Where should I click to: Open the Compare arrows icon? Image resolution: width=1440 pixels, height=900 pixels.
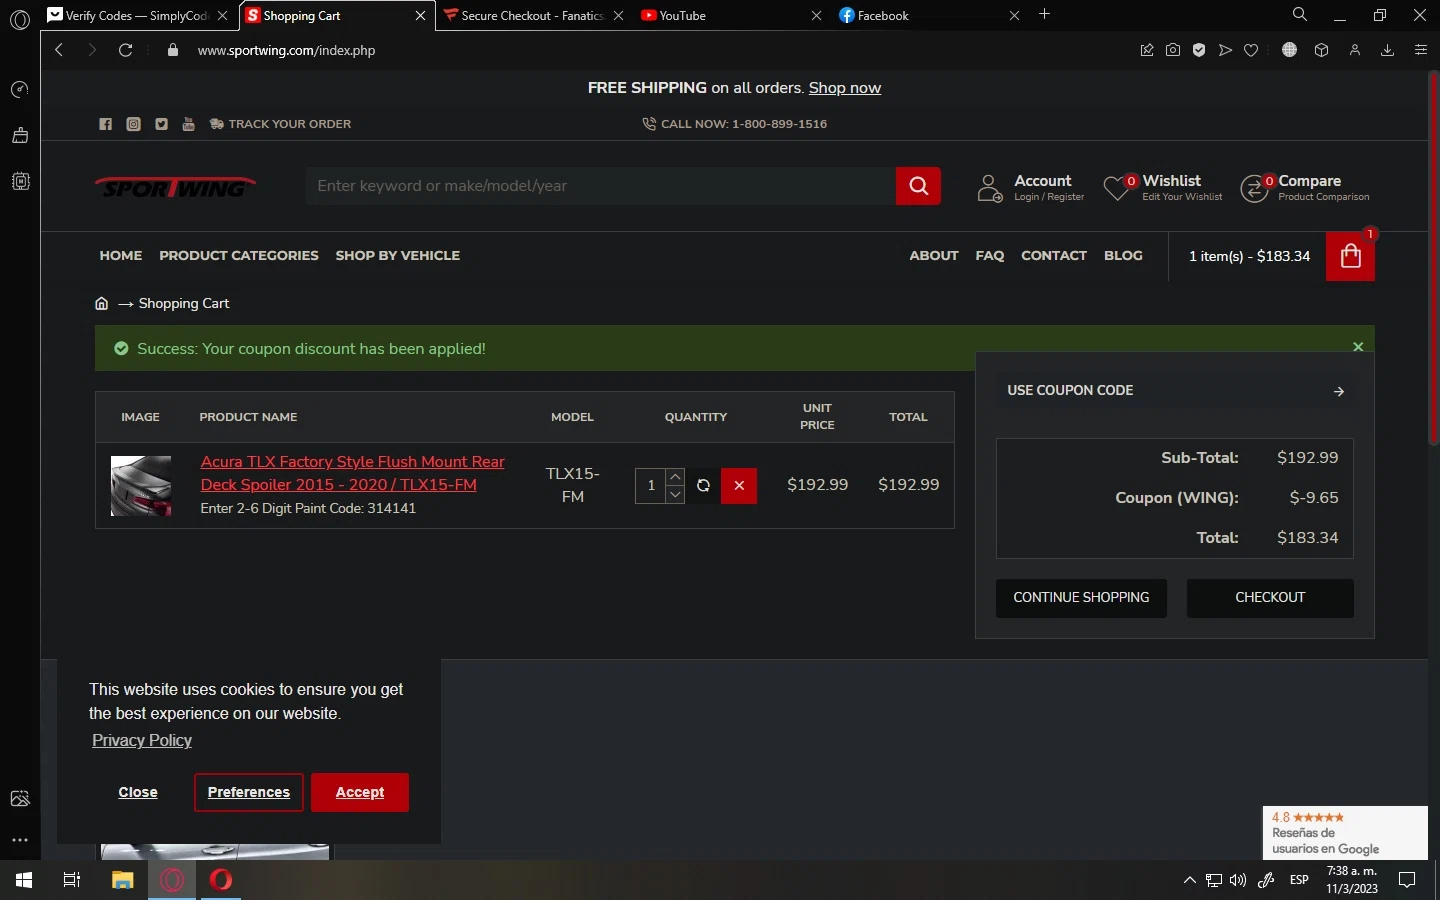click(x=1254, y=187)
